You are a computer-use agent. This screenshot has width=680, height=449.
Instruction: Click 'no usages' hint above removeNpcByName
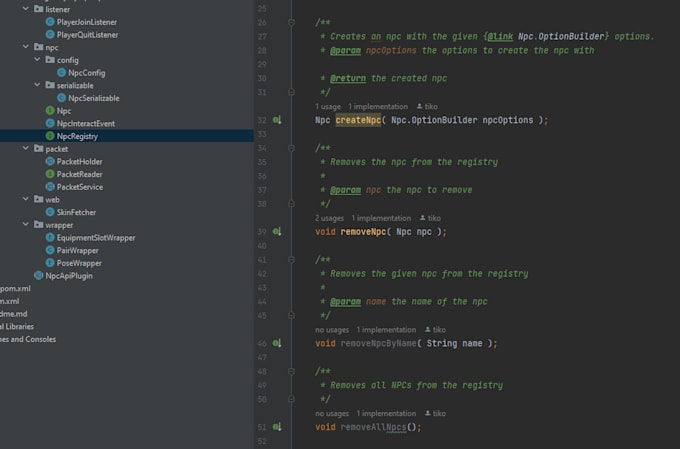click(x=332, y=330)
